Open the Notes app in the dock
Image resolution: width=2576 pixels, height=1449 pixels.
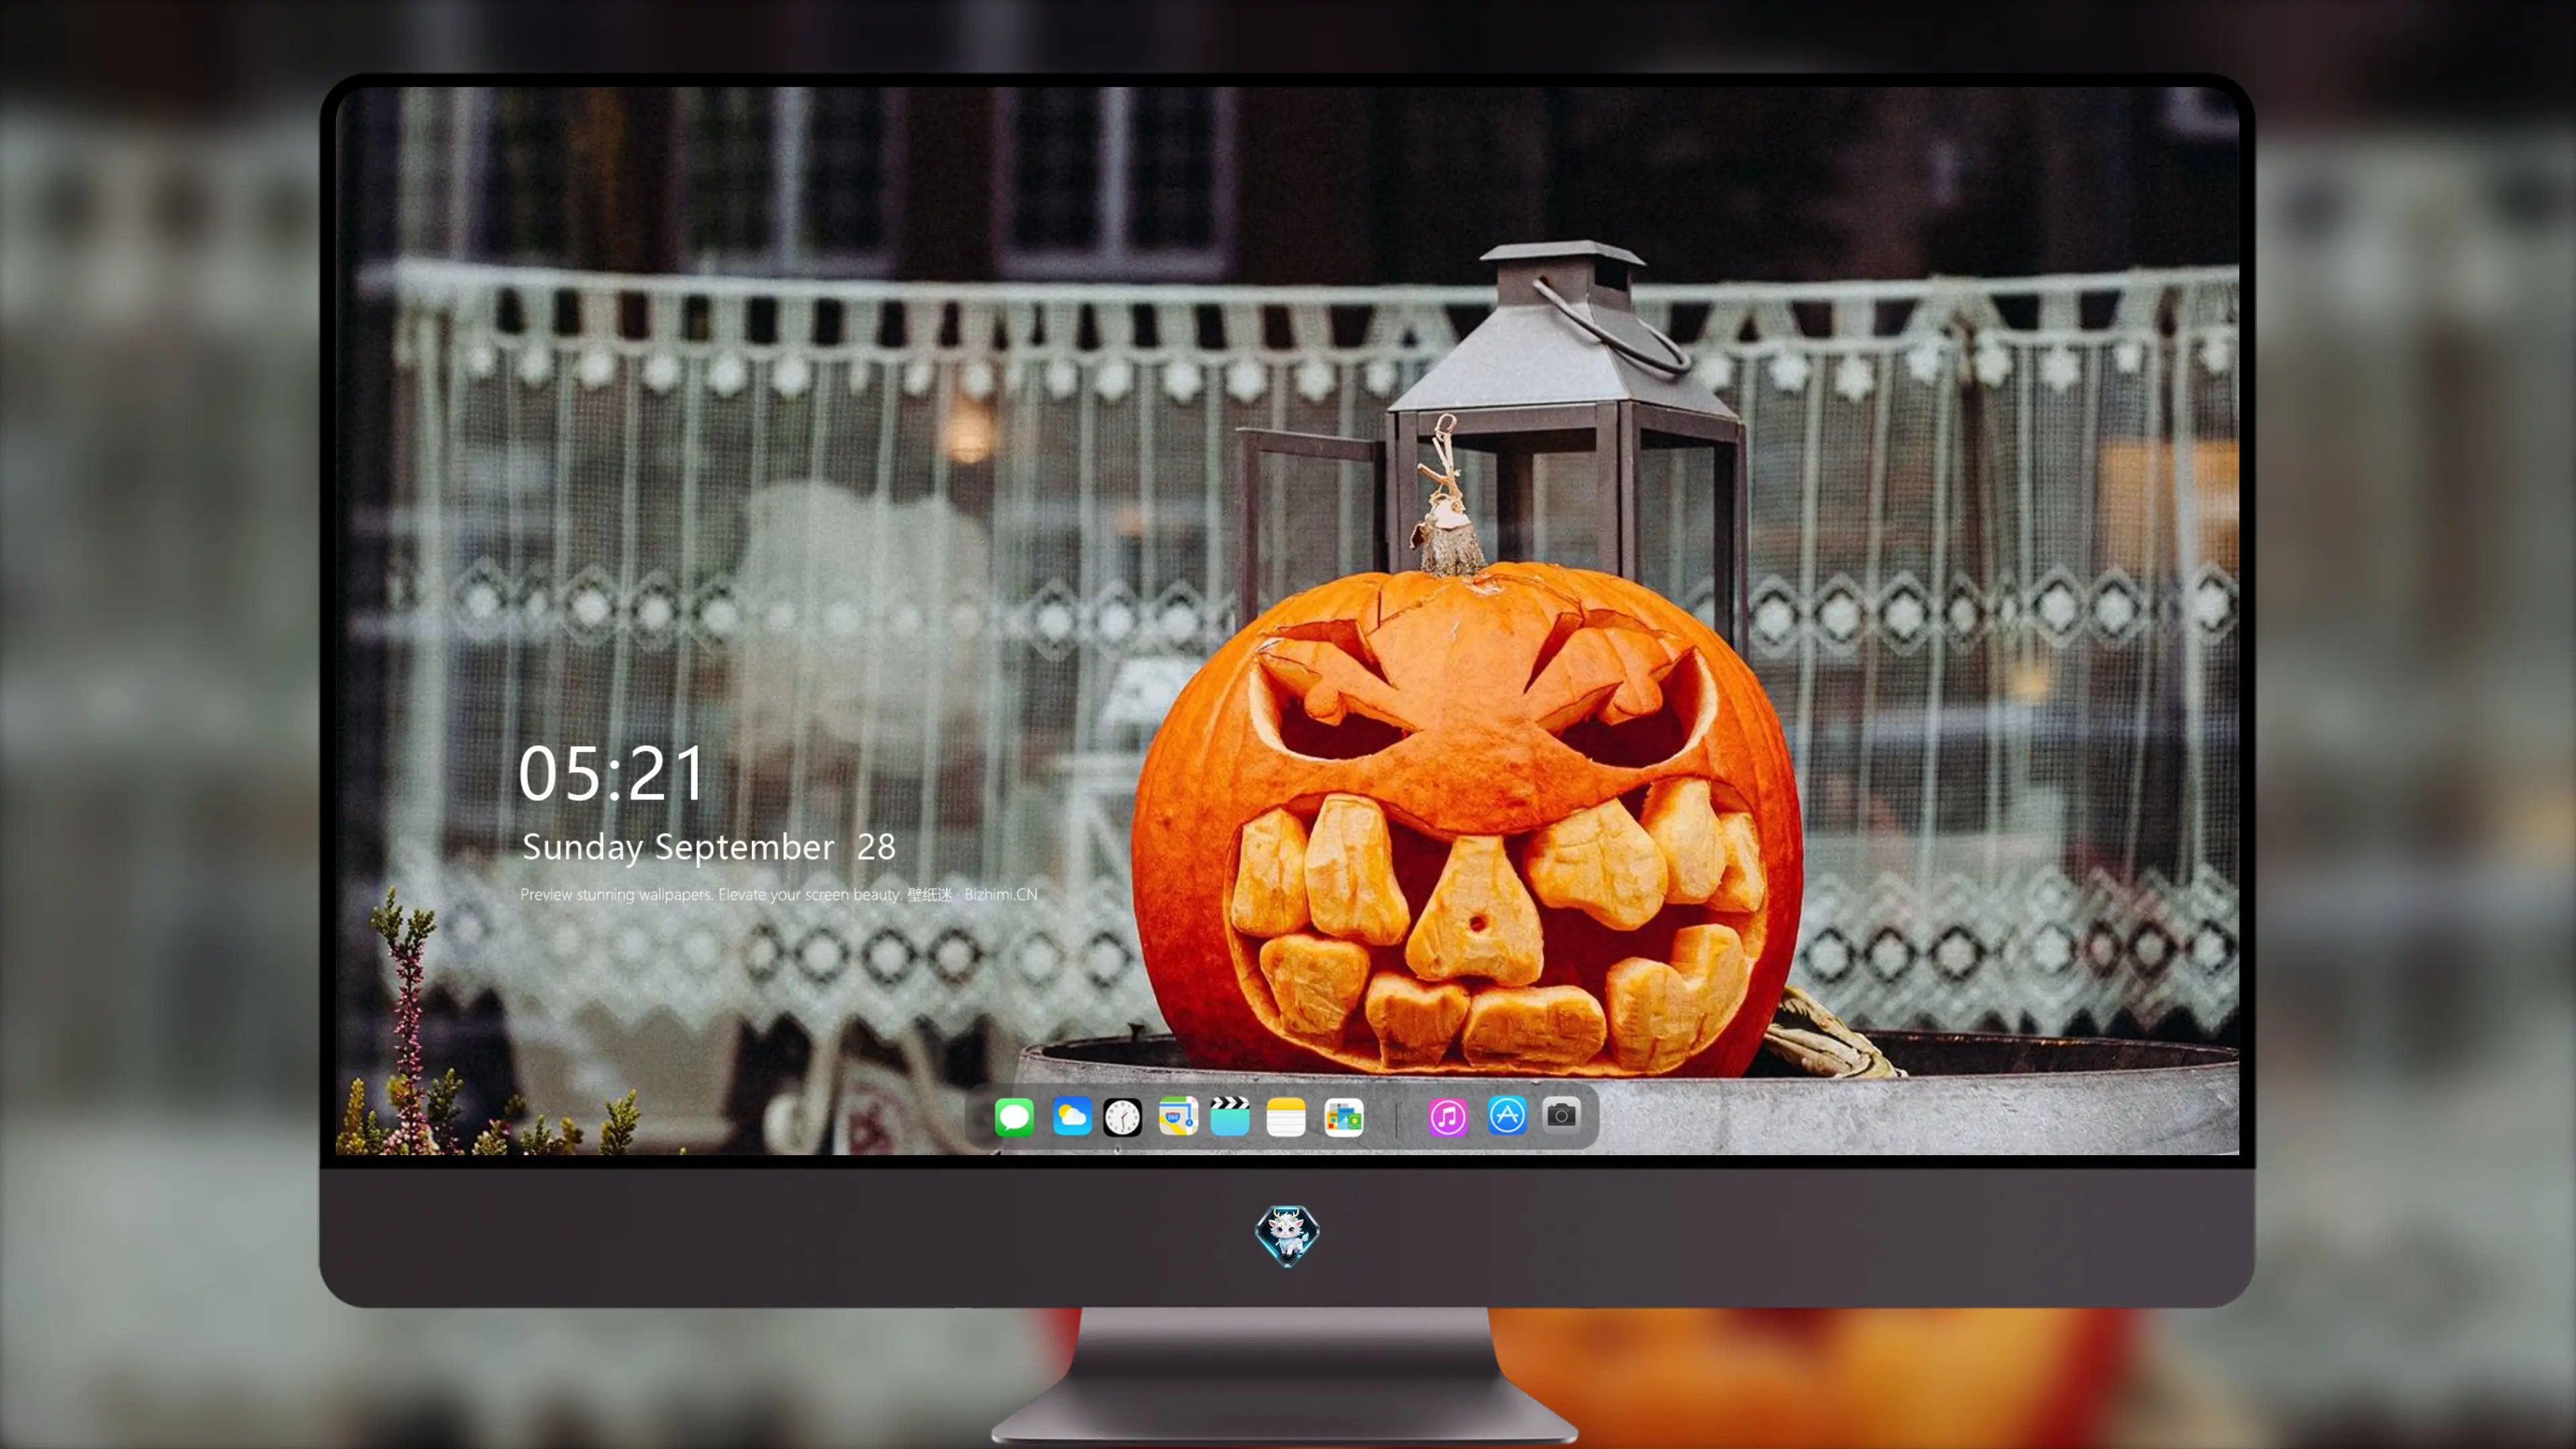(1286, 1117)
